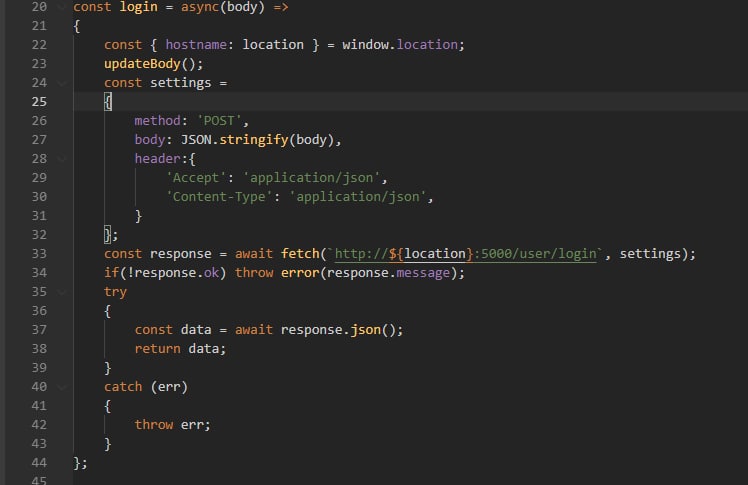Screen dimensions: 748x485
Task: Click the 'response' variable declaration on line 33
Action: (x=181, y=254)
